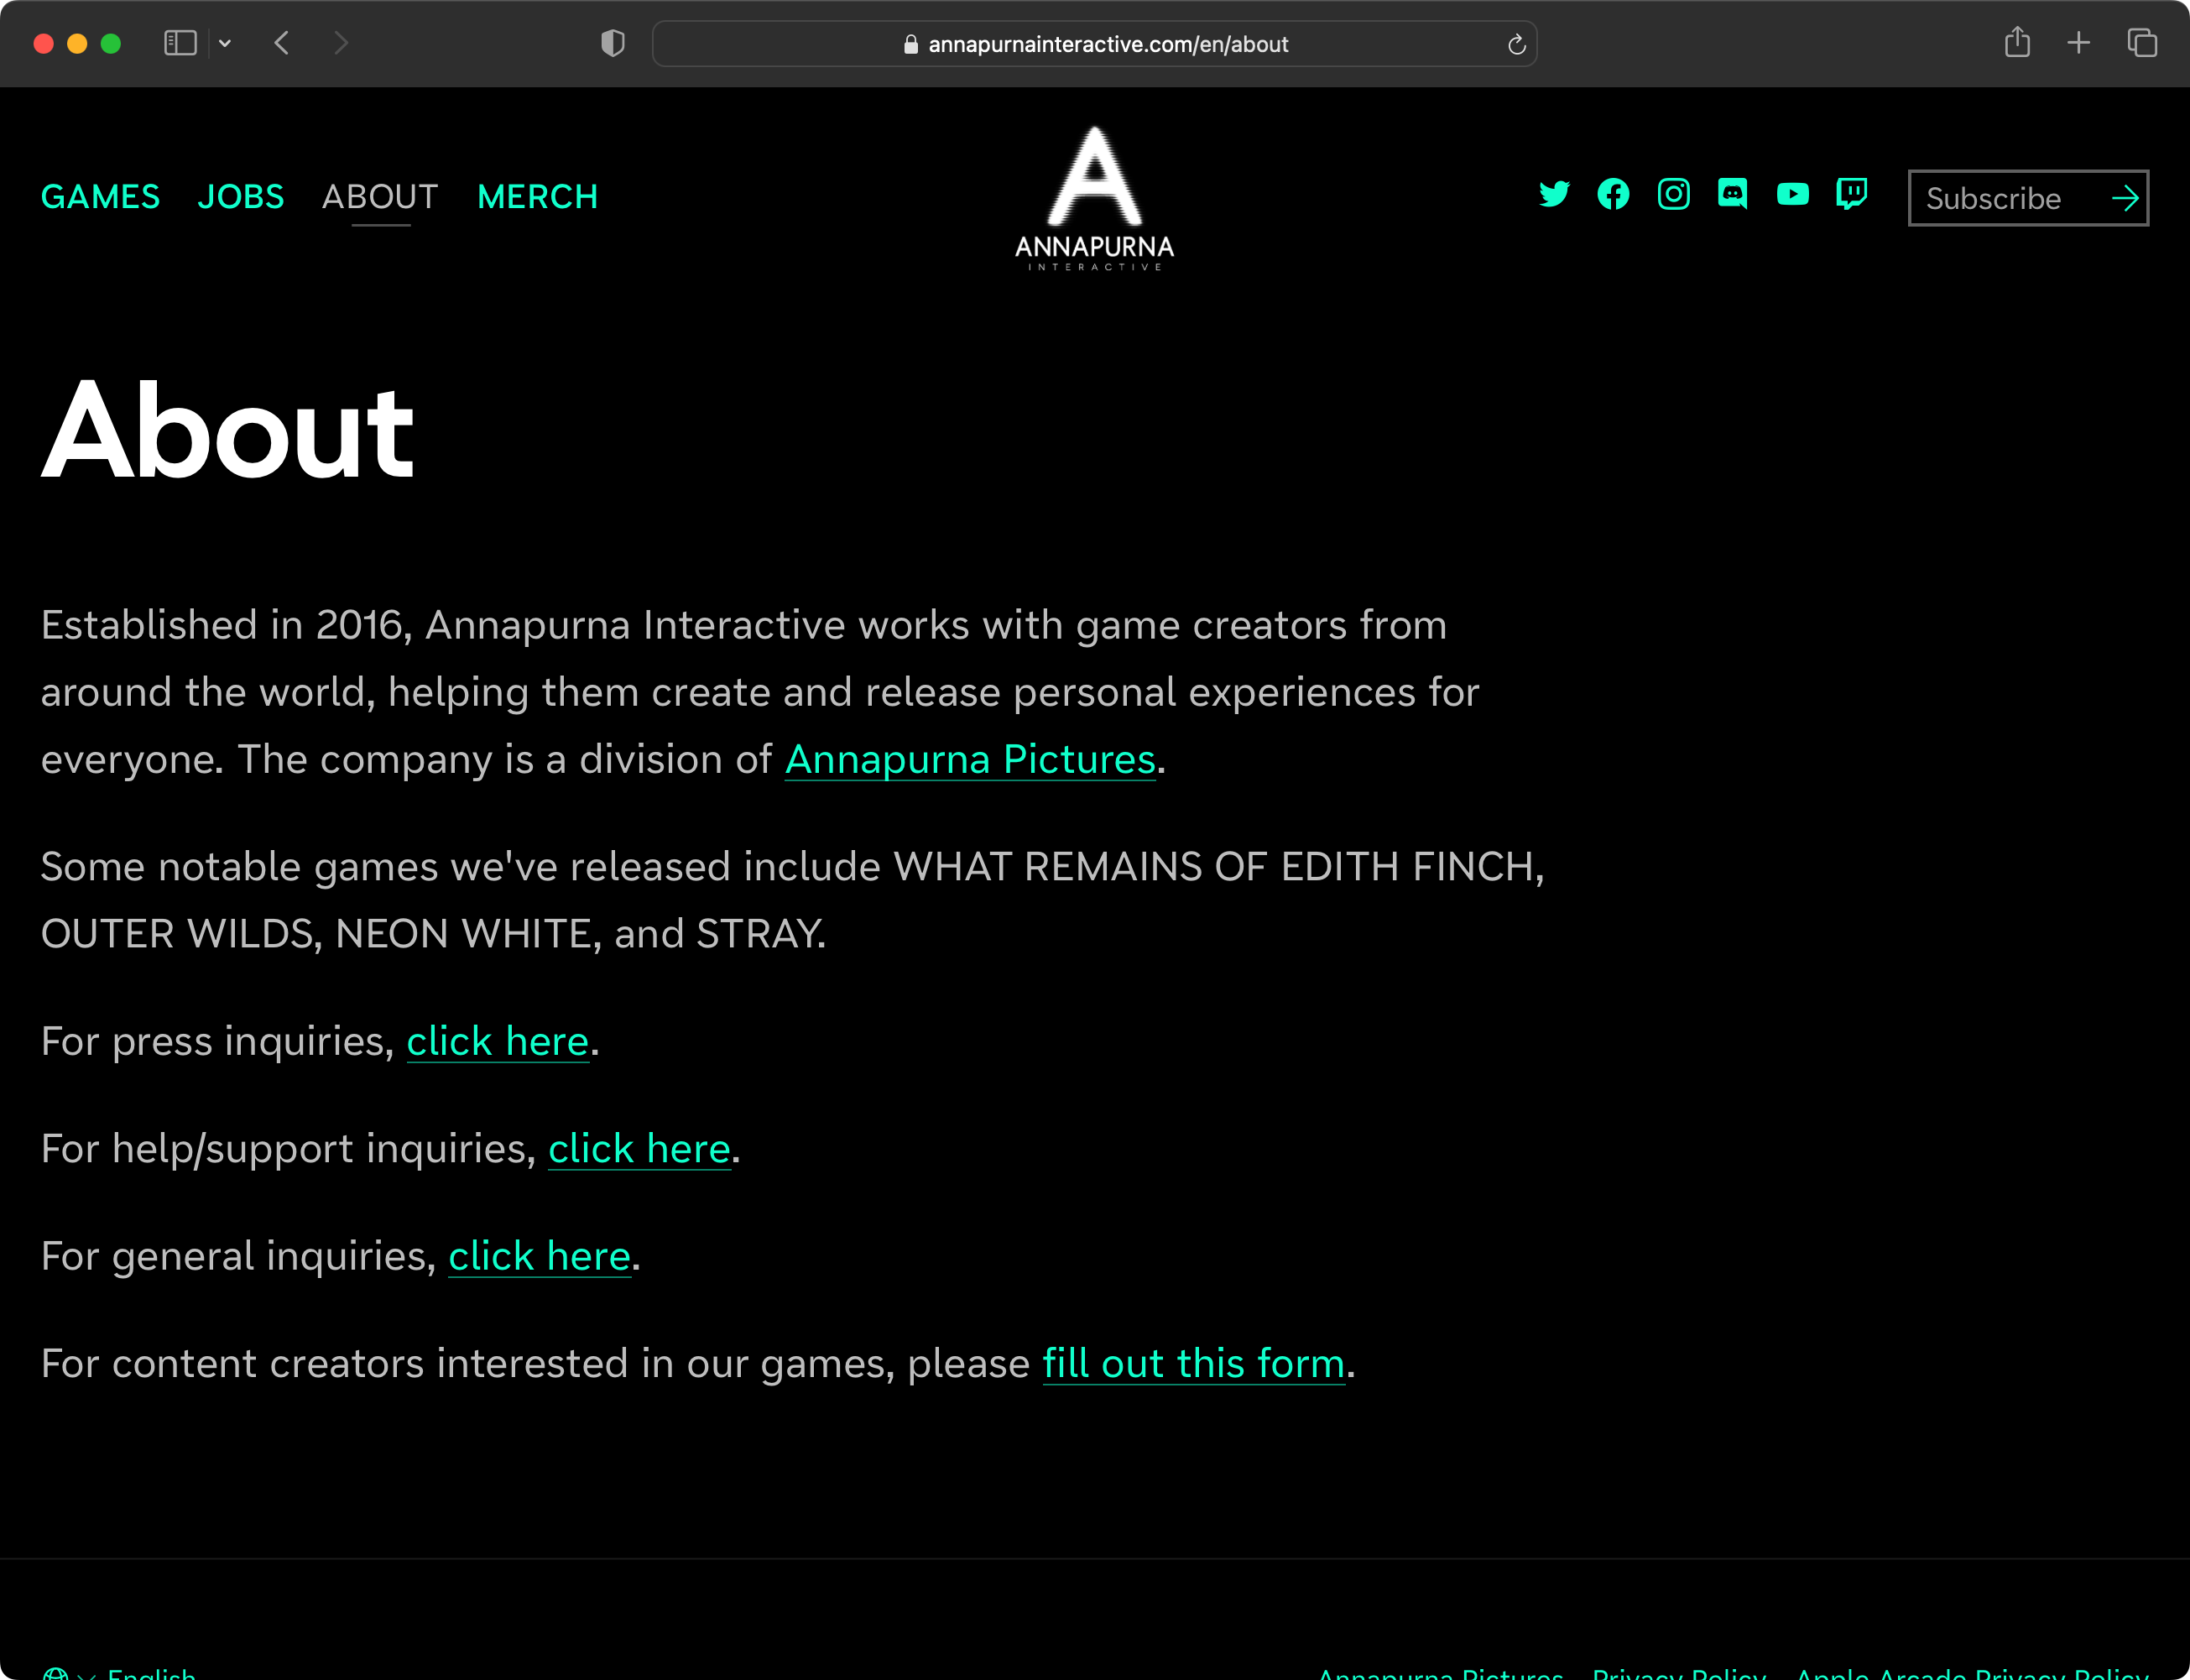Click the Twitch icon in header
2190x1680 pixels.
[x=1851, y=194]
